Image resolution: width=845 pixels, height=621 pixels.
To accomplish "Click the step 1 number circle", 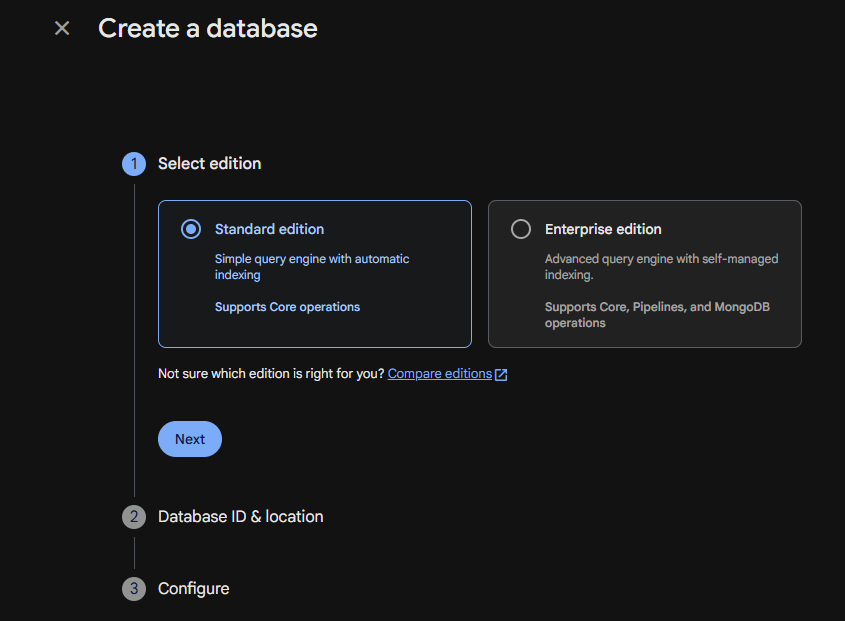I will point(134,164).
